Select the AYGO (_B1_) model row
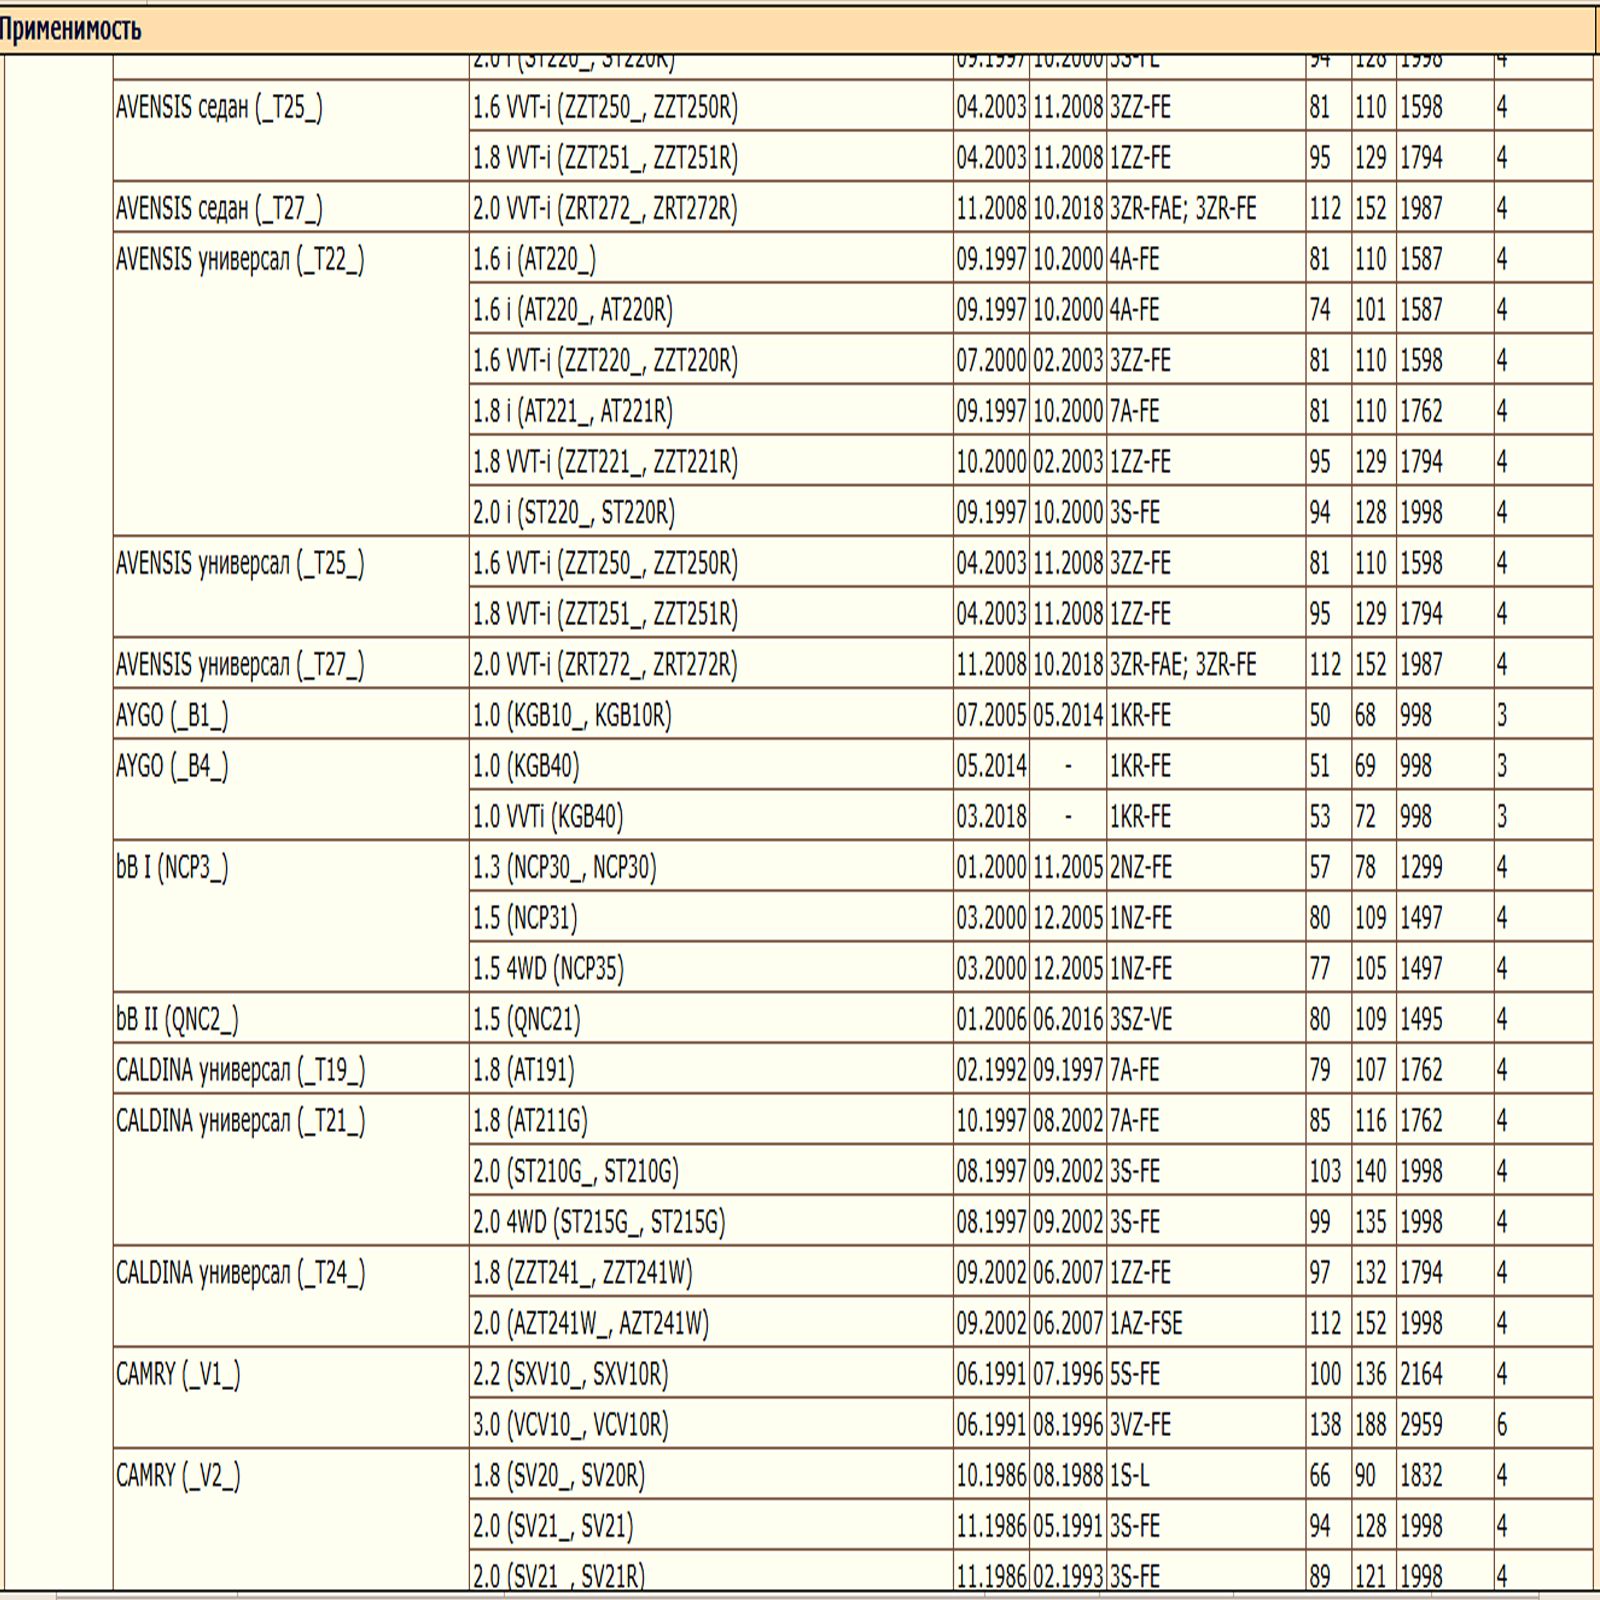 [x=172, y=716]
